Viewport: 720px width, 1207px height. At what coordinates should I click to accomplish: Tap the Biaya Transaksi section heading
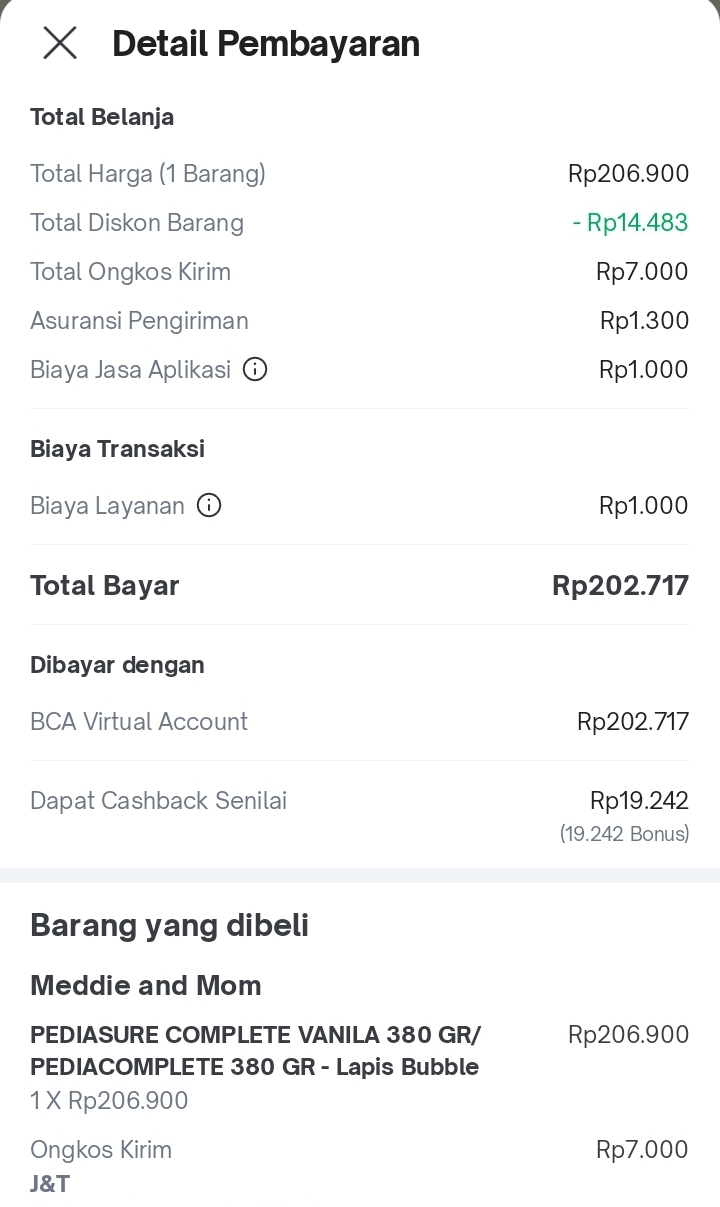point(117,449)
